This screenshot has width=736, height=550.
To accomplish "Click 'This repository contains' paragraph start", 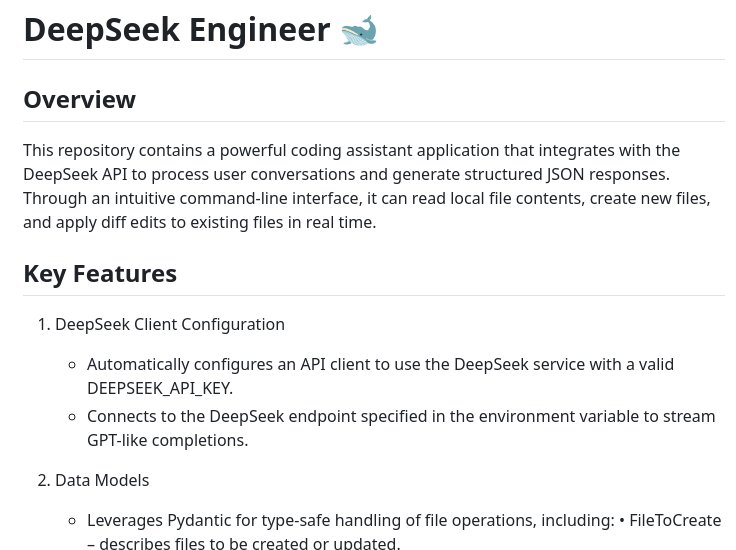I will pos(116,150).
